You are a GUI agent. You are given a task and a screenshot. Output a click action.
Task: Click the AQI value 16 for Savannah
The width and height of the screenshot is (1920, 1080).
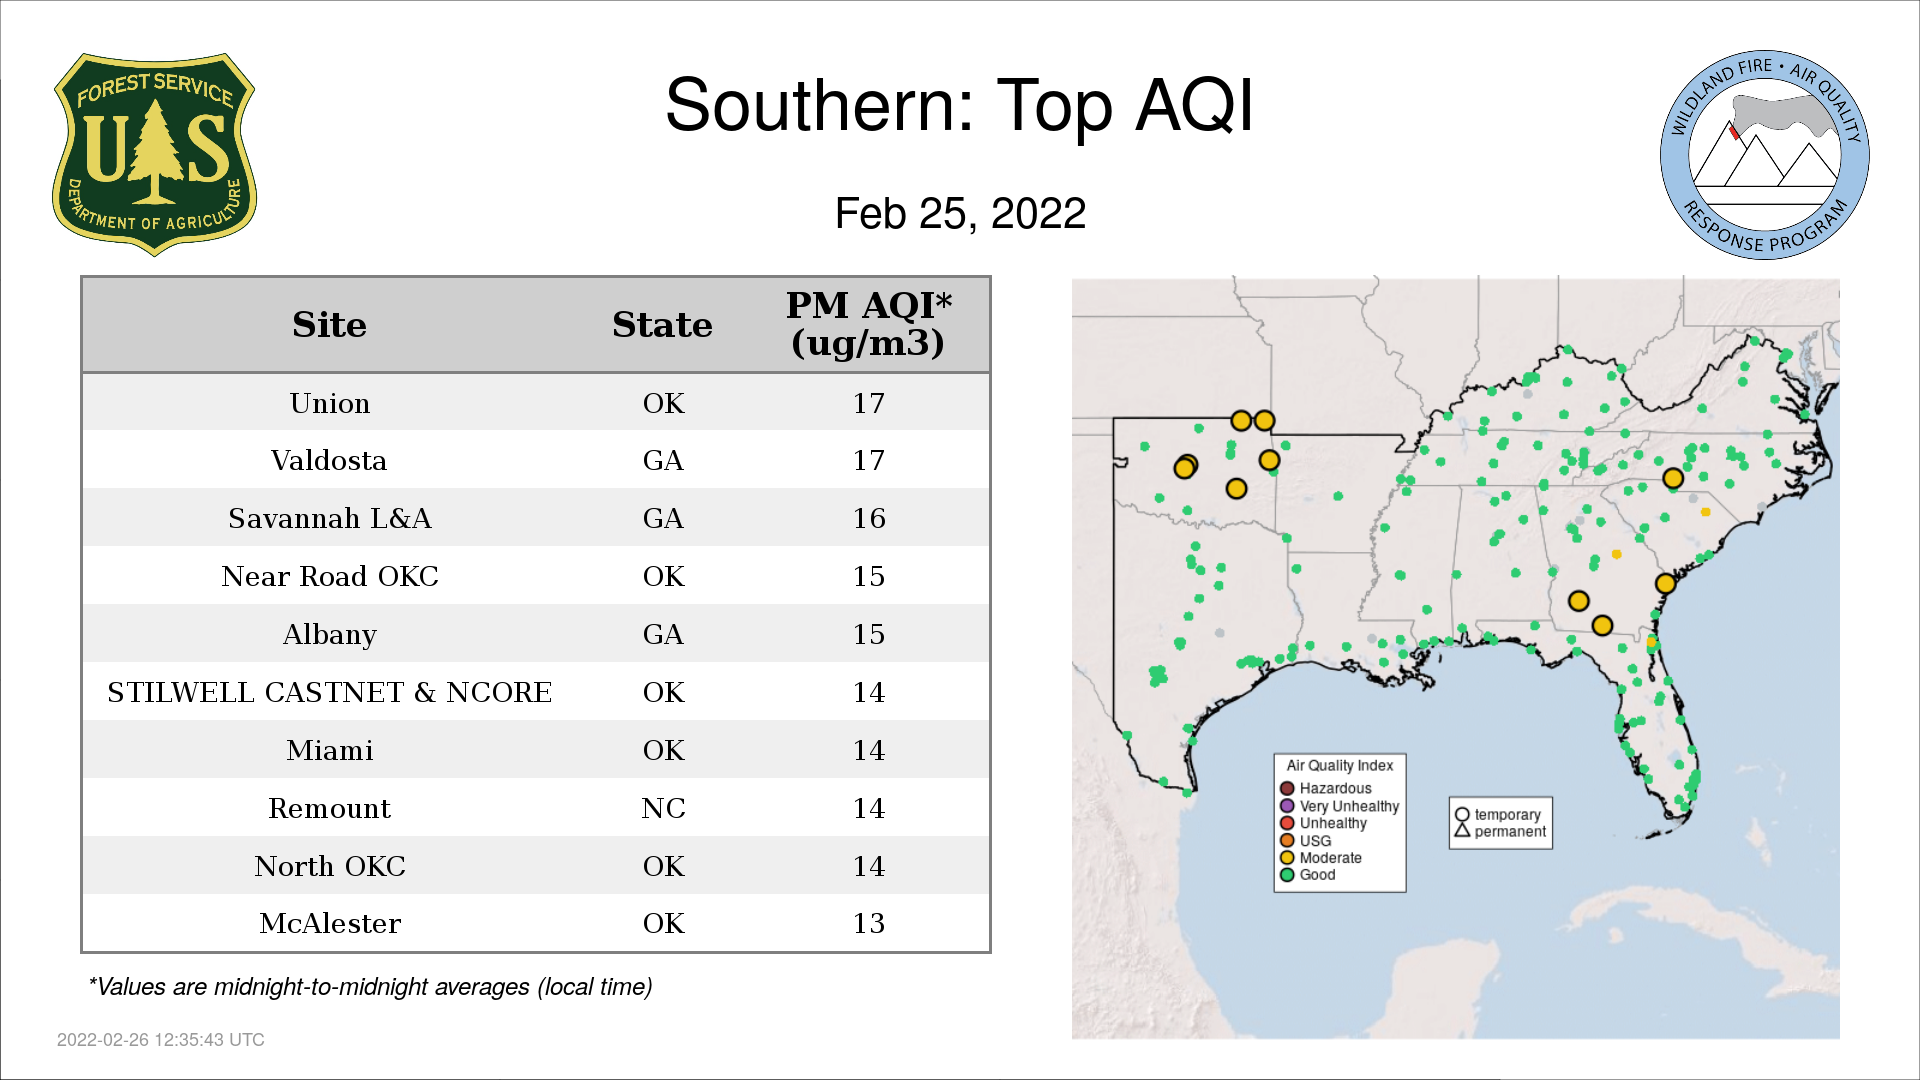(x=868, y=518)
